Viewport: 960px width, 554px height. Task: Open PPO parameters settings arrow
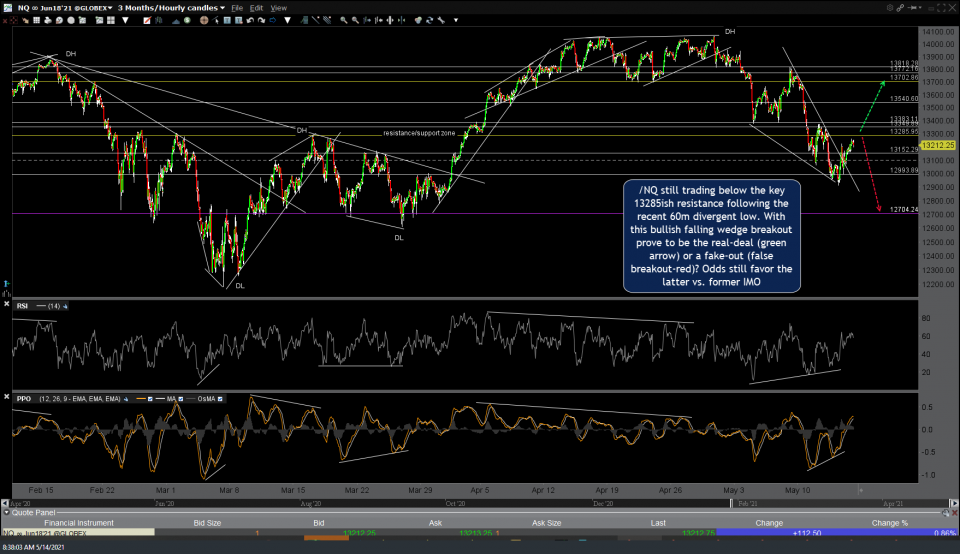[x=126, y=399]
